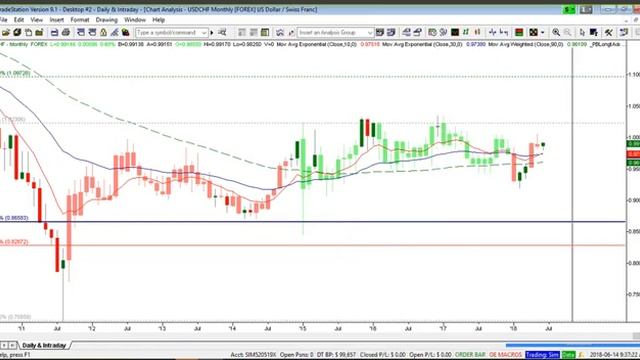Click the zoom out magnifier icon
This screenshot has height=360, width=640.
(x=567, y=32)
